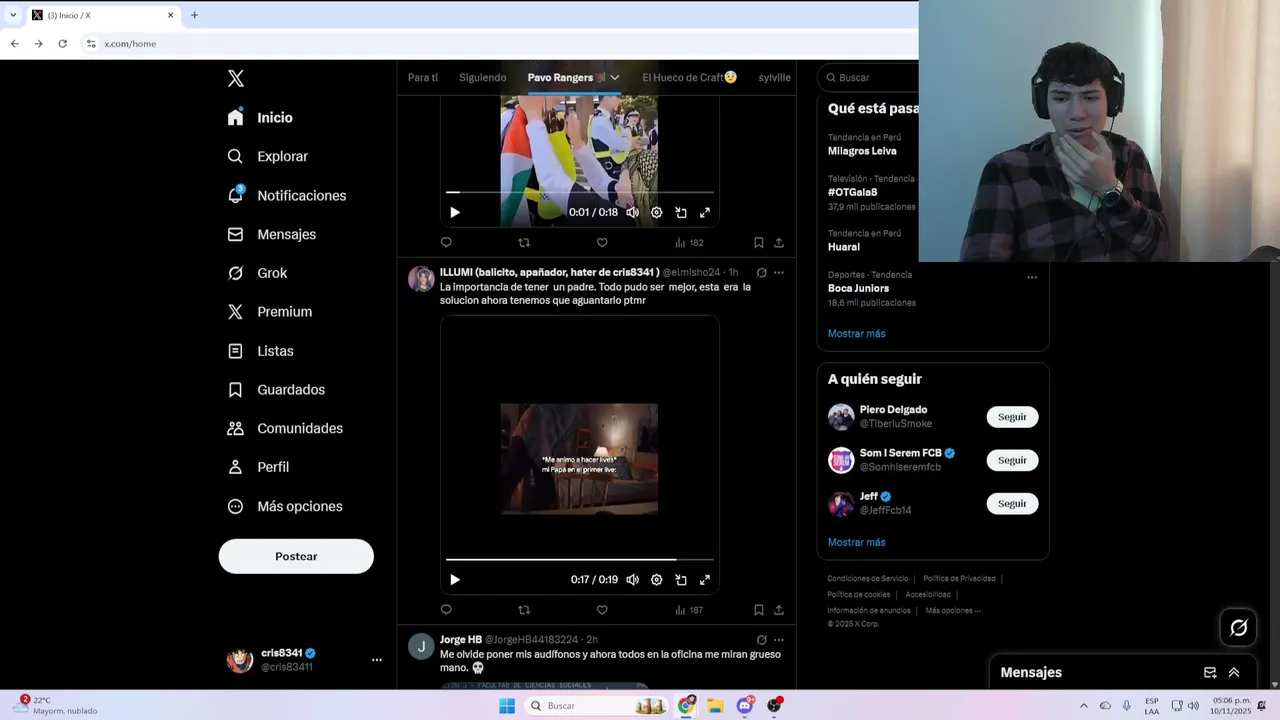Bookmark the first video post
The image size is (1280, 720).
coord(759,242)
